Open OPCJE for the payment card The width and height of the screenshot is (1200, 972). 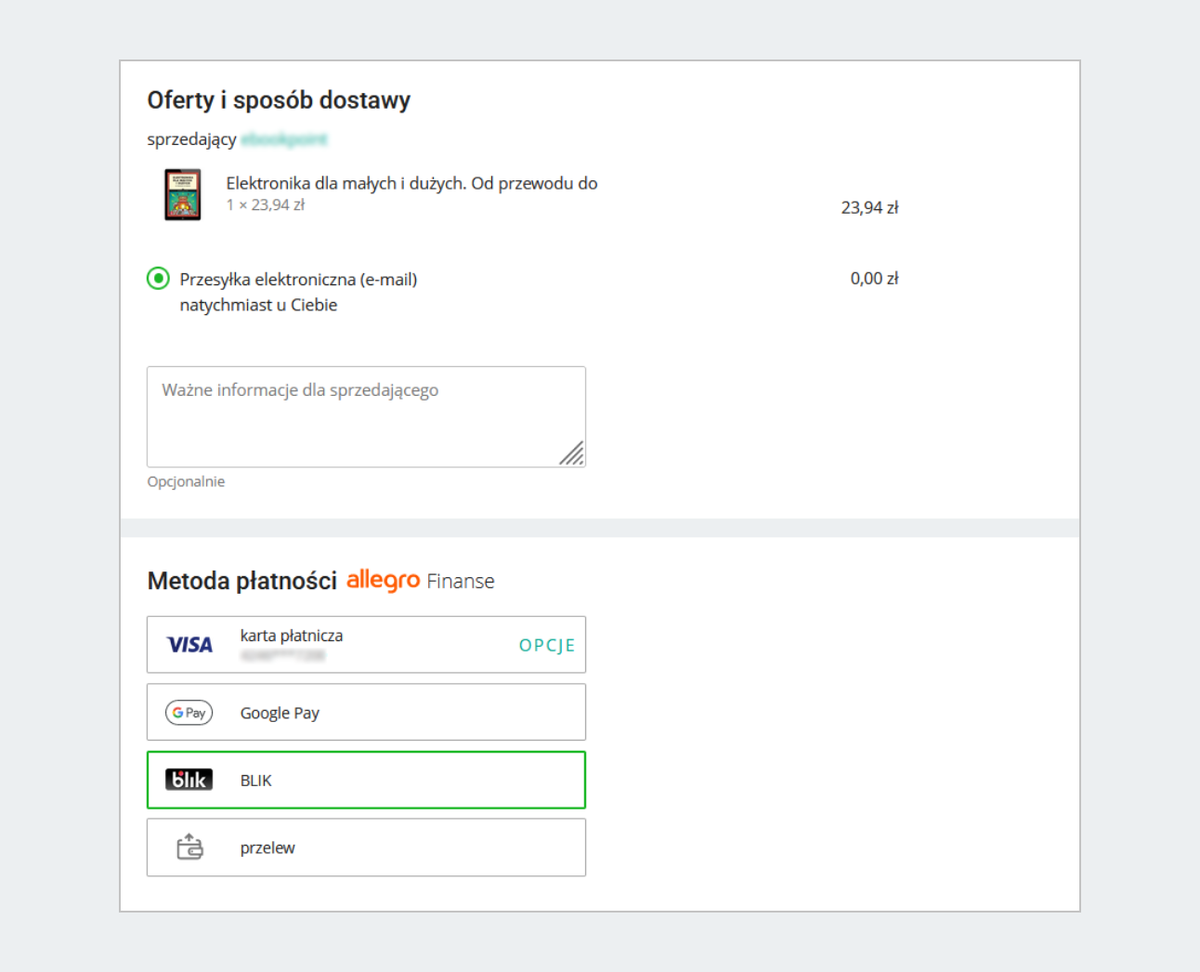point(547,645)
